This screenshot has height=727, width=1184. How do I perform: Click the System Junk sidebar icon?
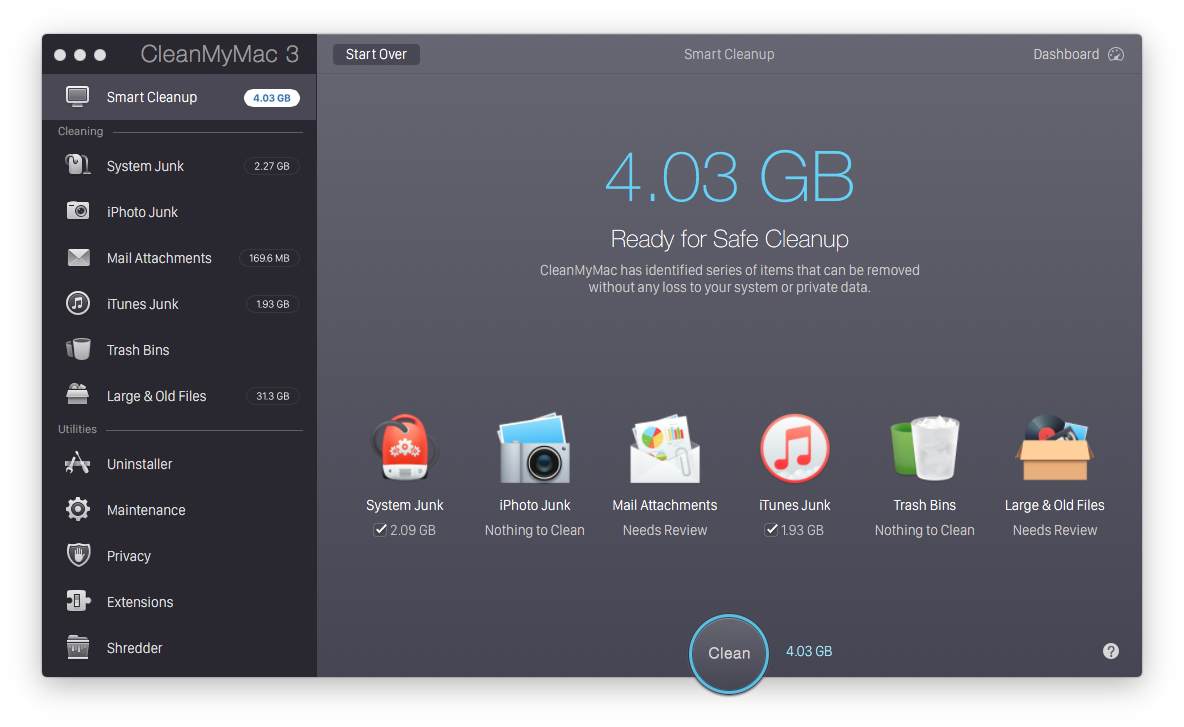coord(77,165)
